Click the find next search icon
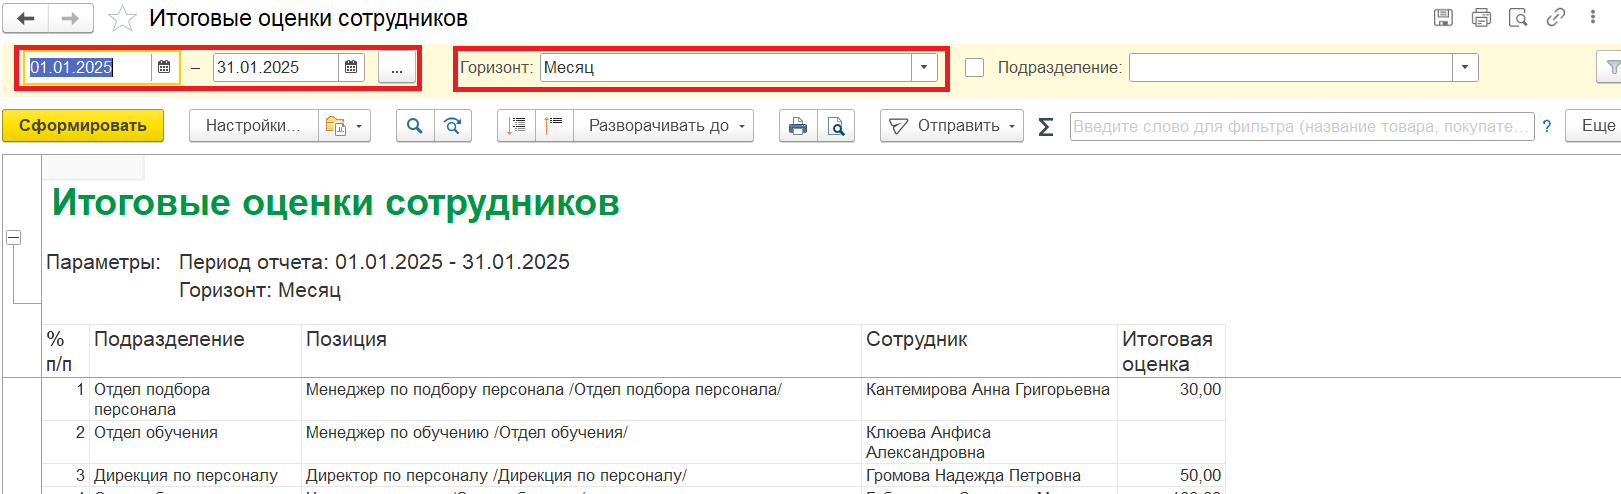Viewport: 1621px width, 494px height. [453, 126]
